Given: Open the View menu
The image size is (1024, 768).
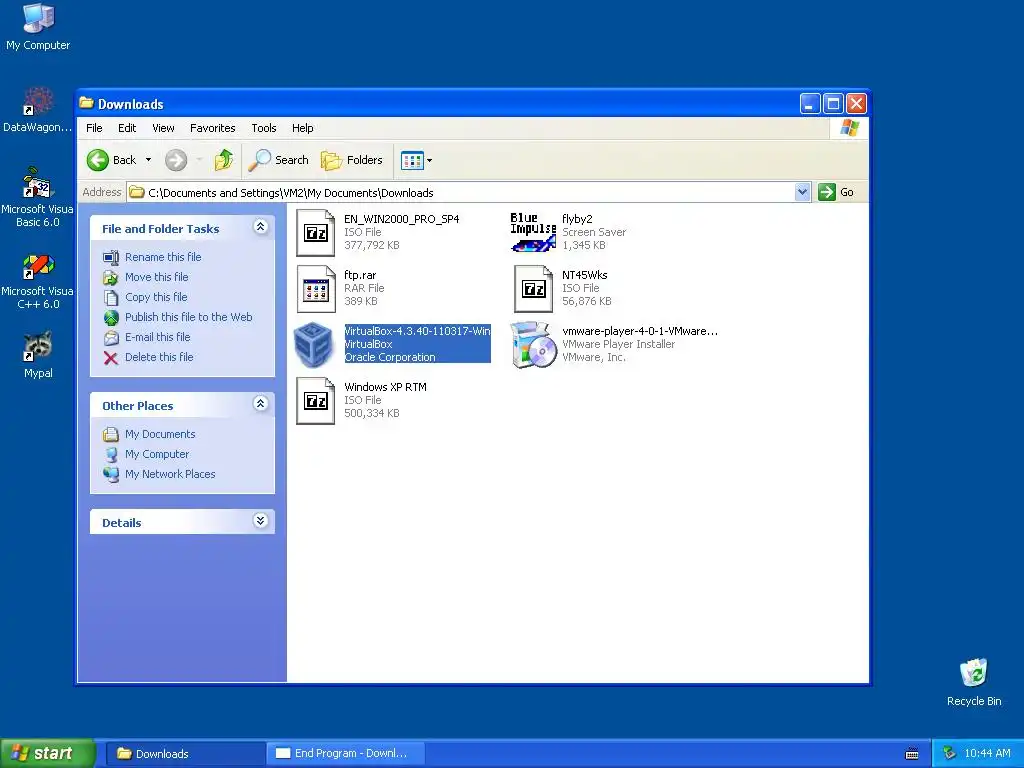Looking at the screenshot, I should (163, 128).
